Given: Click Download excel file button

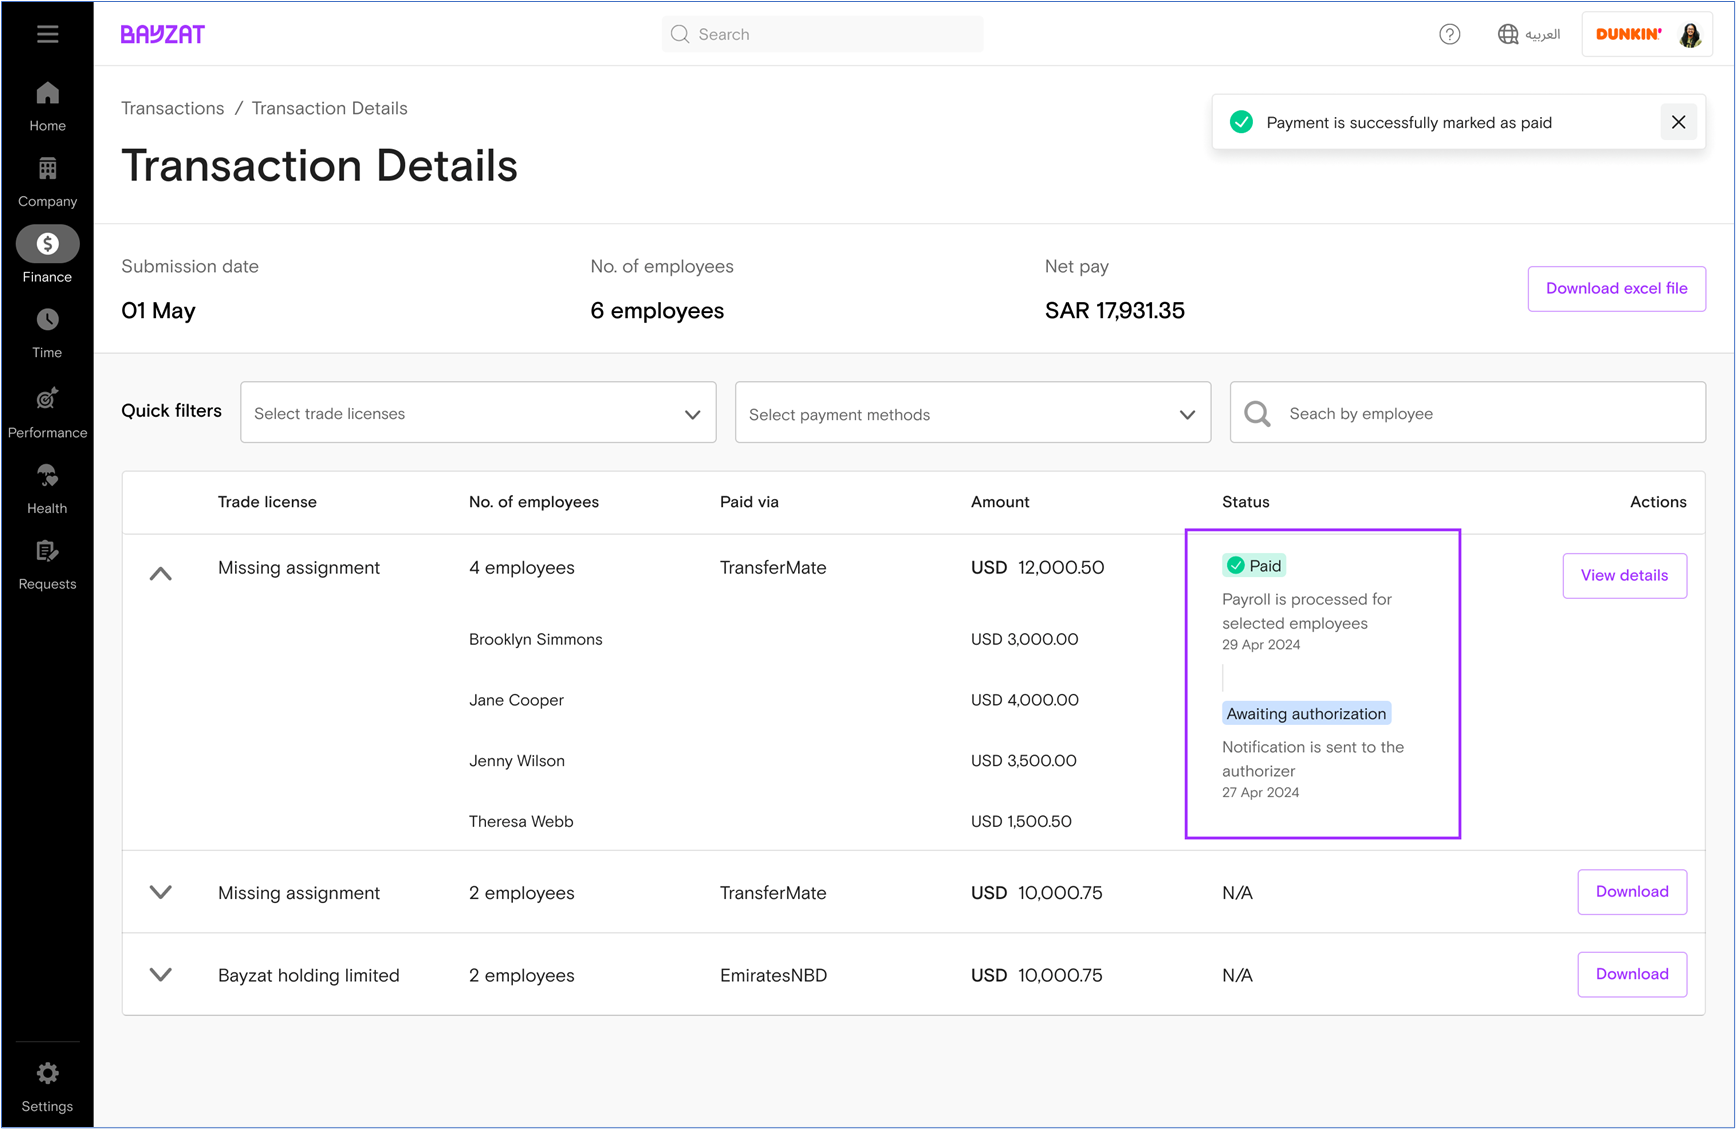Looking at the screenshot, I should click(1616, 289).
